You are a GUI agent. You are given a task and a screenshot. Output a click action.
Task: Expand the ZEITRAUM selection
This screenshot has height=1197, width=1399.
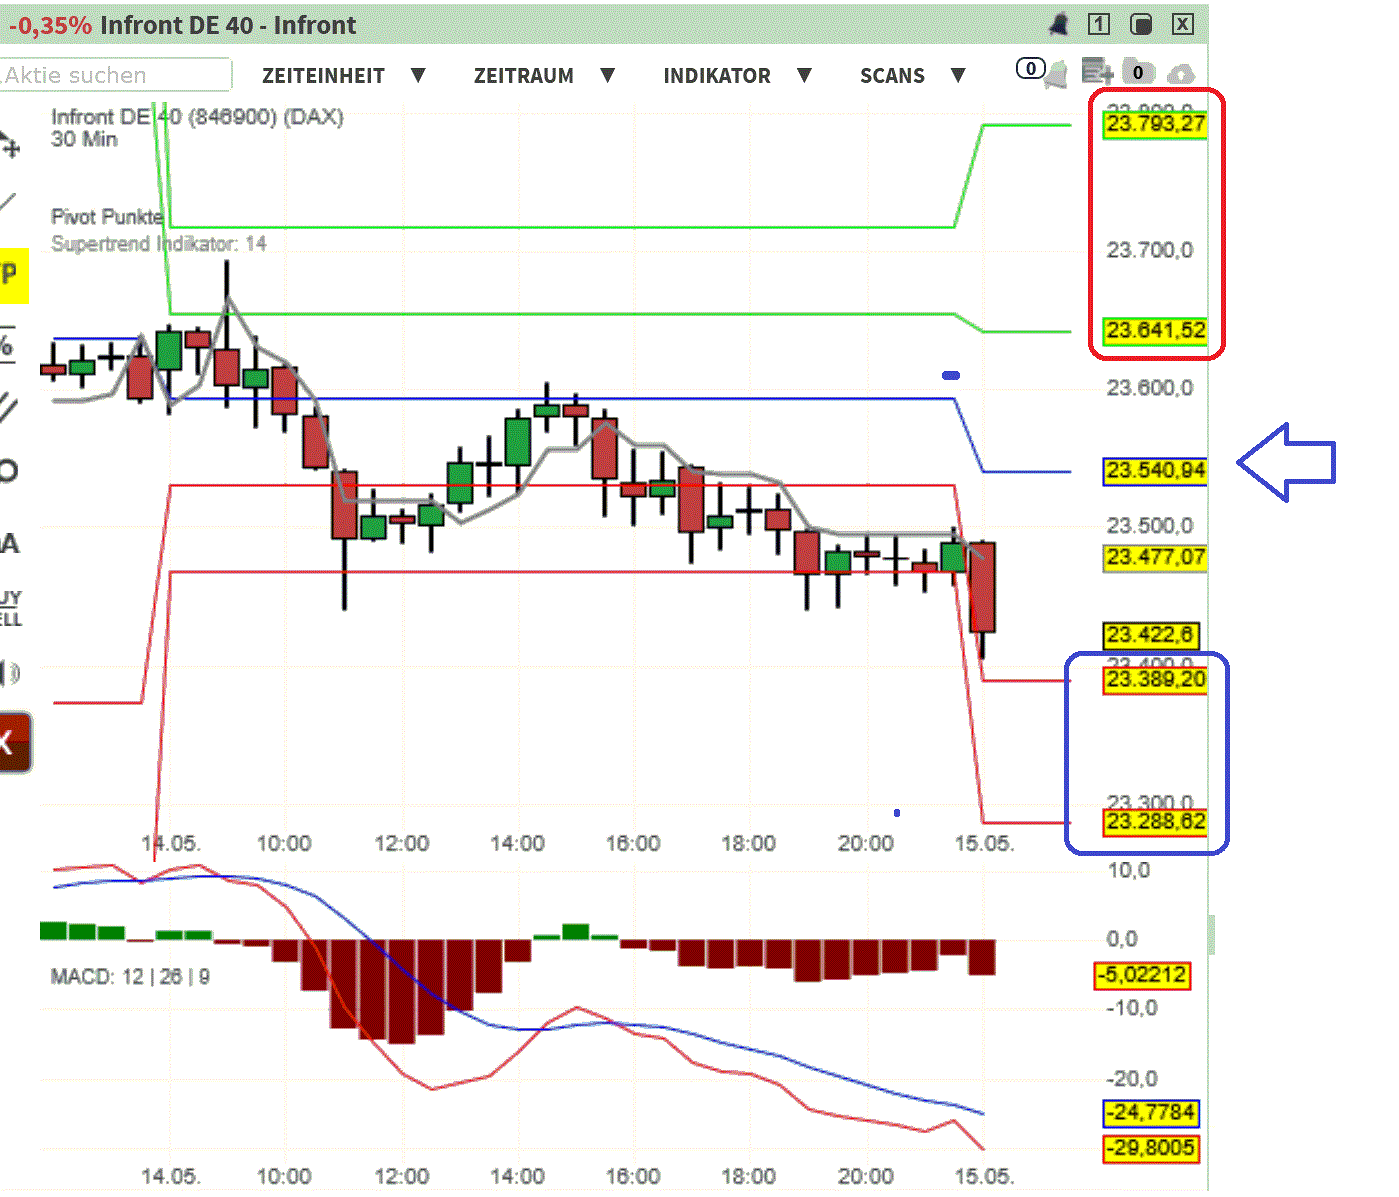[x=524, y=75]
